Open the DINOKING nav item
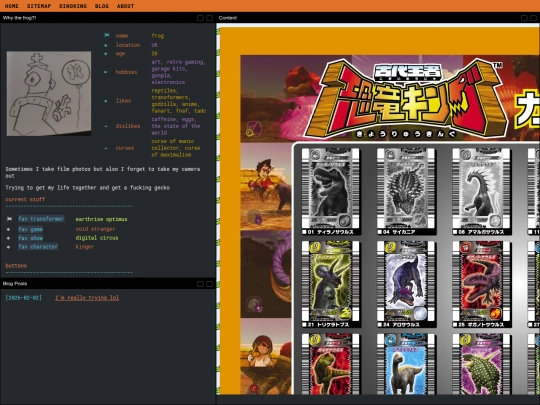This screenshot has height=405, width=540. tap(73, 6)
